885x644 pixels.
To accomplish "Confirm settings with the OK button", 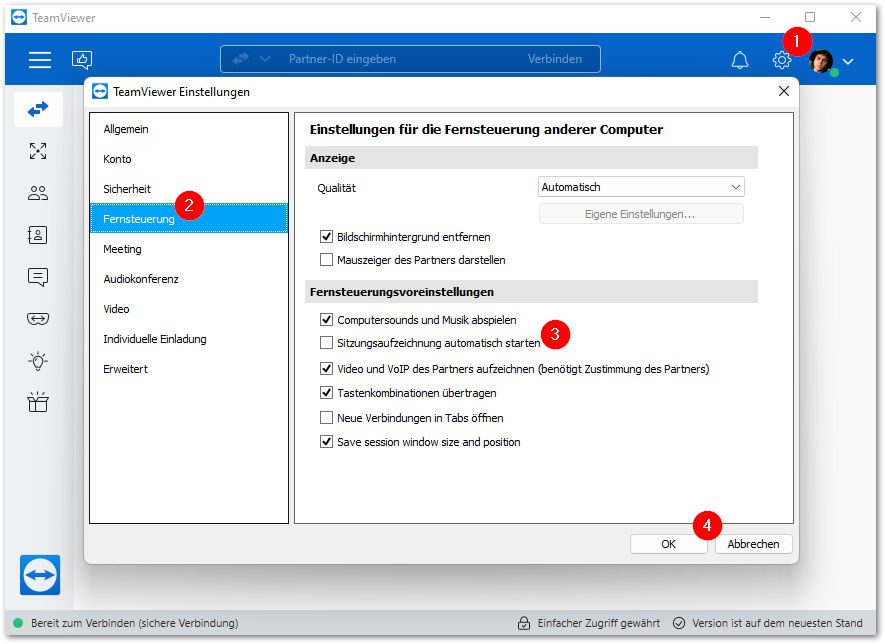I will [668, 544].
